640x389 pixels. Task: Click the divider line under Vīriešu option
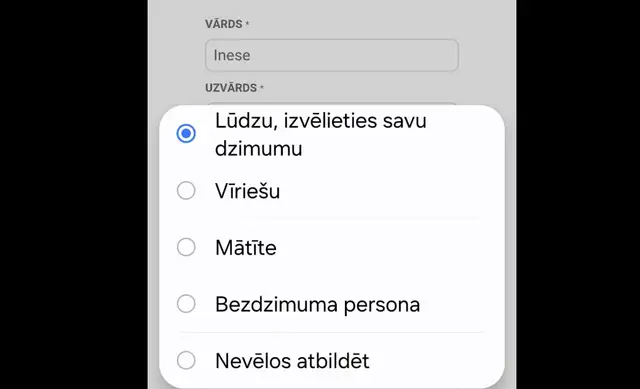point(332,219)
